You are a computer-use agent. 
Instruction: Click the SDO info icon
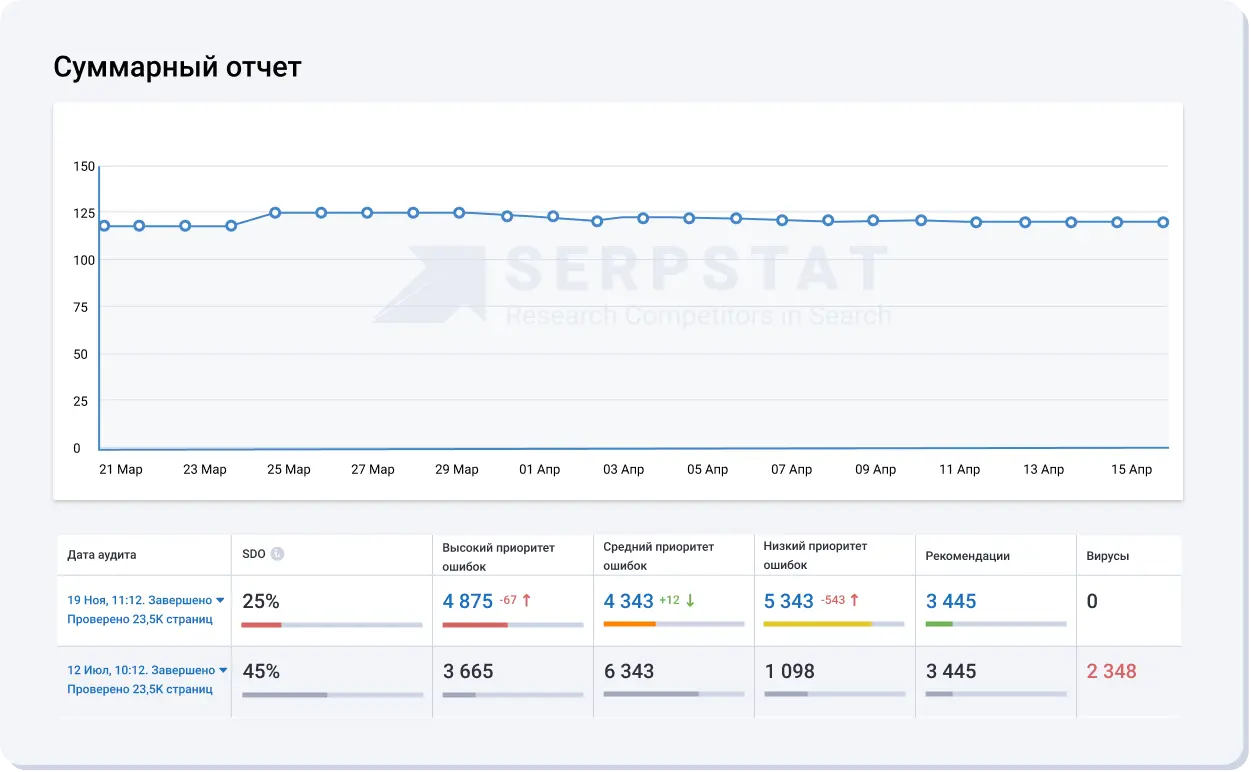point(278,554)
